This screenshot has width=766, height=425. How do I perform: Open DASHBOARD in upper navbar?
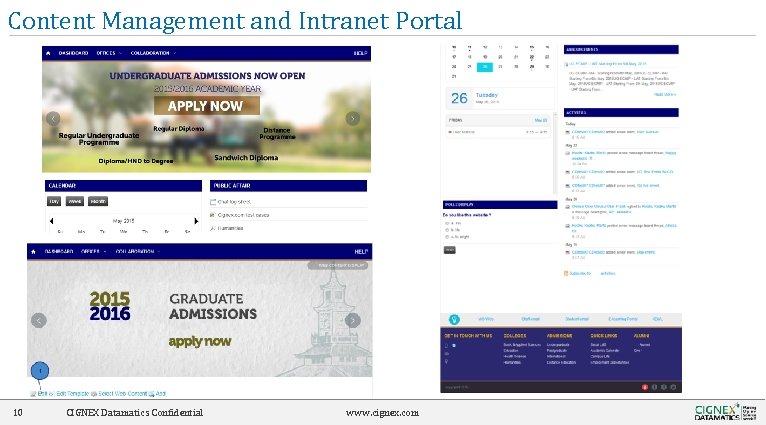(x=73, y=53)
